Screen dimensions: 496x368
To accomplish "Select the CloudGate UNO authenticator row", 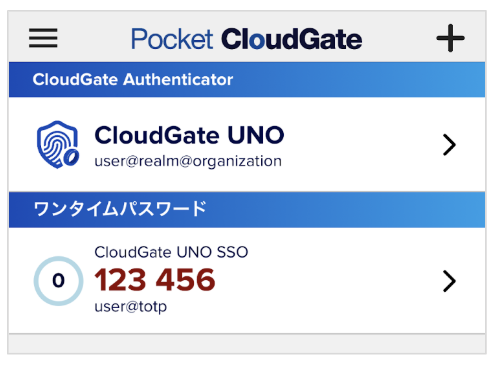I will click(x=247, y=144).
